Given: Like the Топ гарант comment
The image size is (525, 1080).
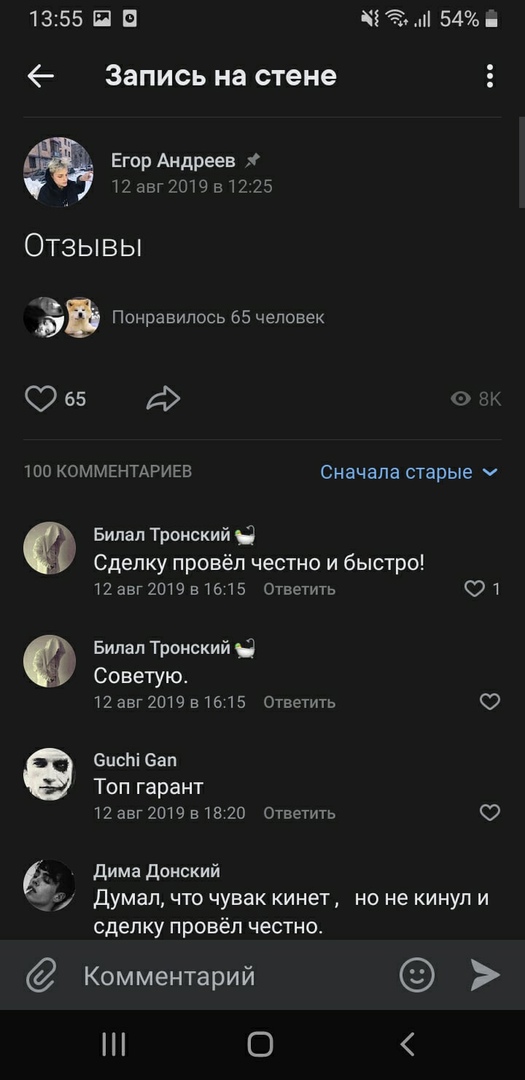Looking at the screenshot, I should coord(490,813).
